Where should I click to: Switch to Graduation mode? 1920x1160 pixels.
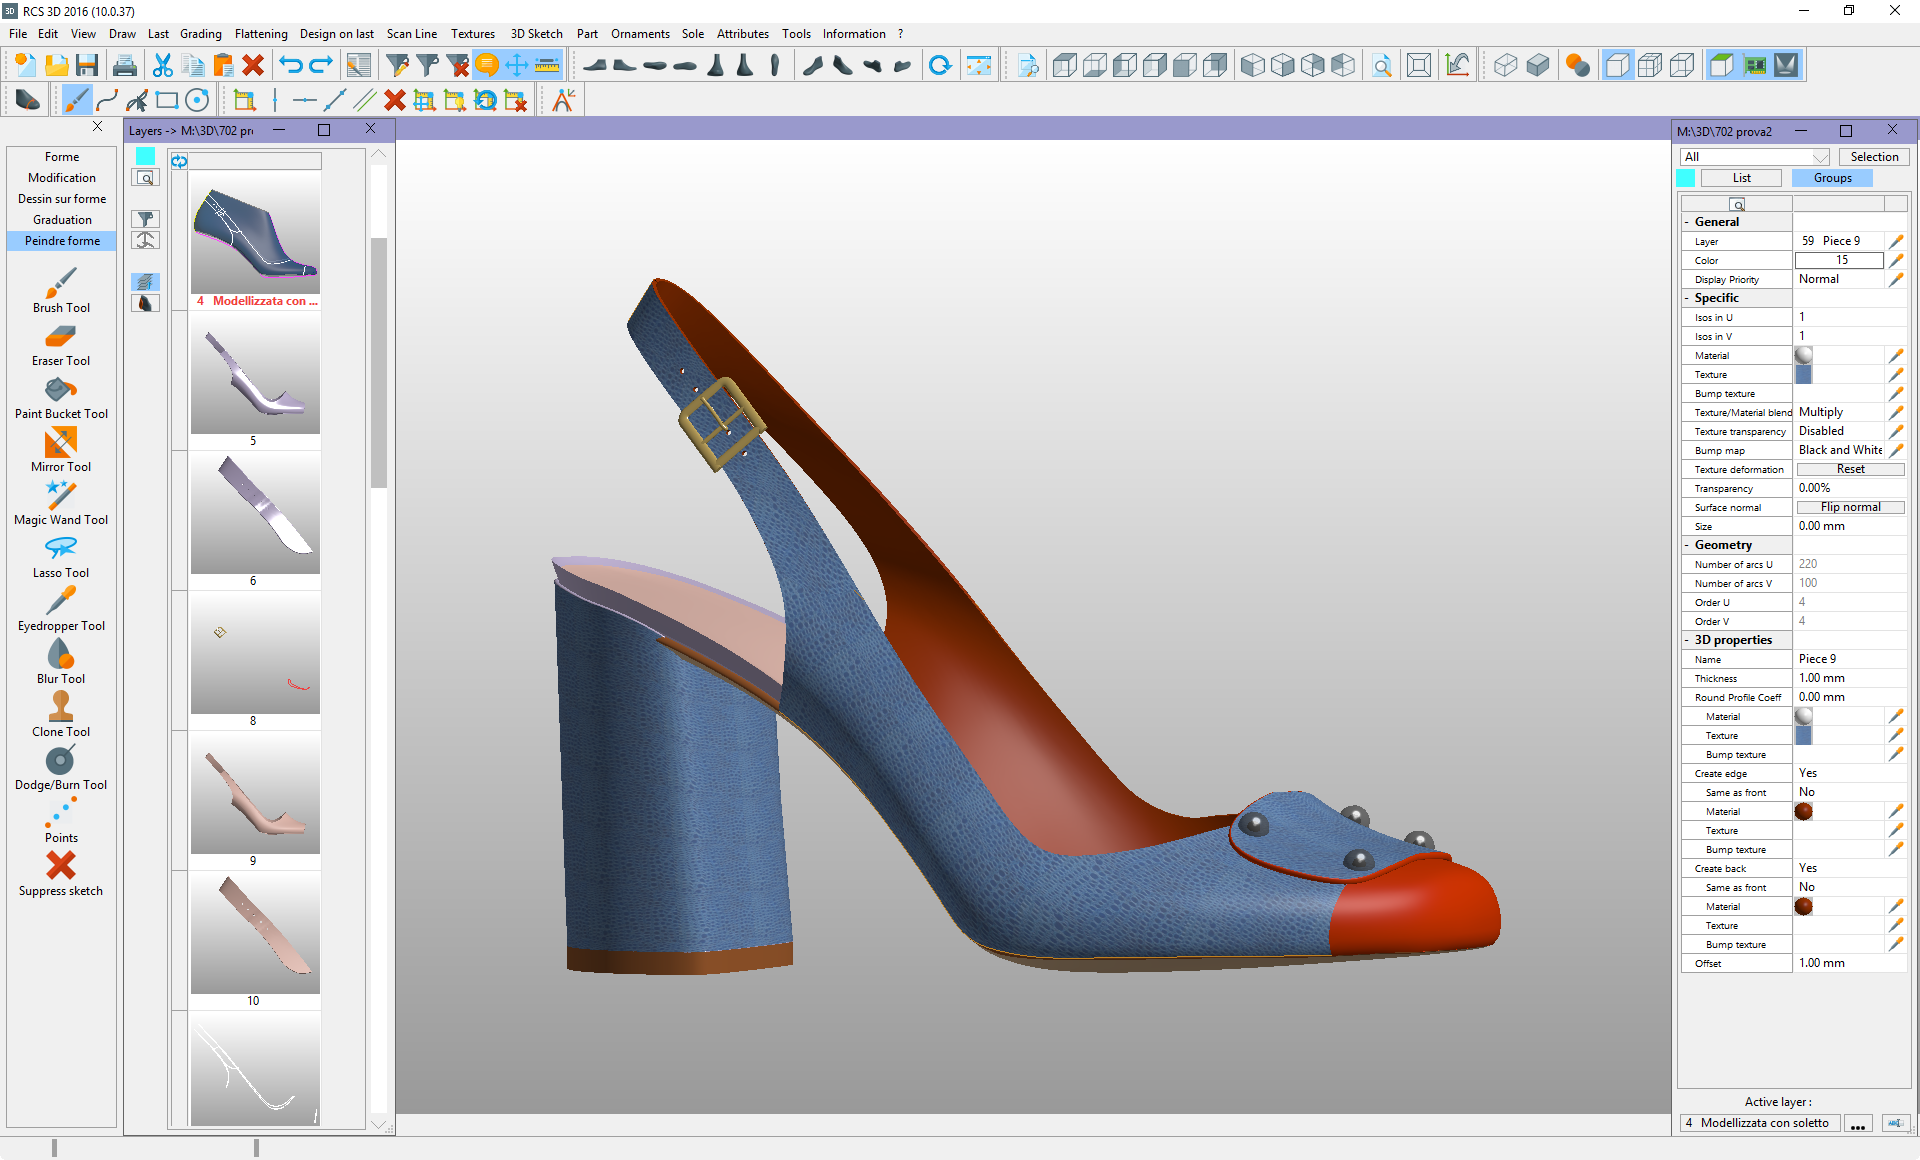click(62, 220)
